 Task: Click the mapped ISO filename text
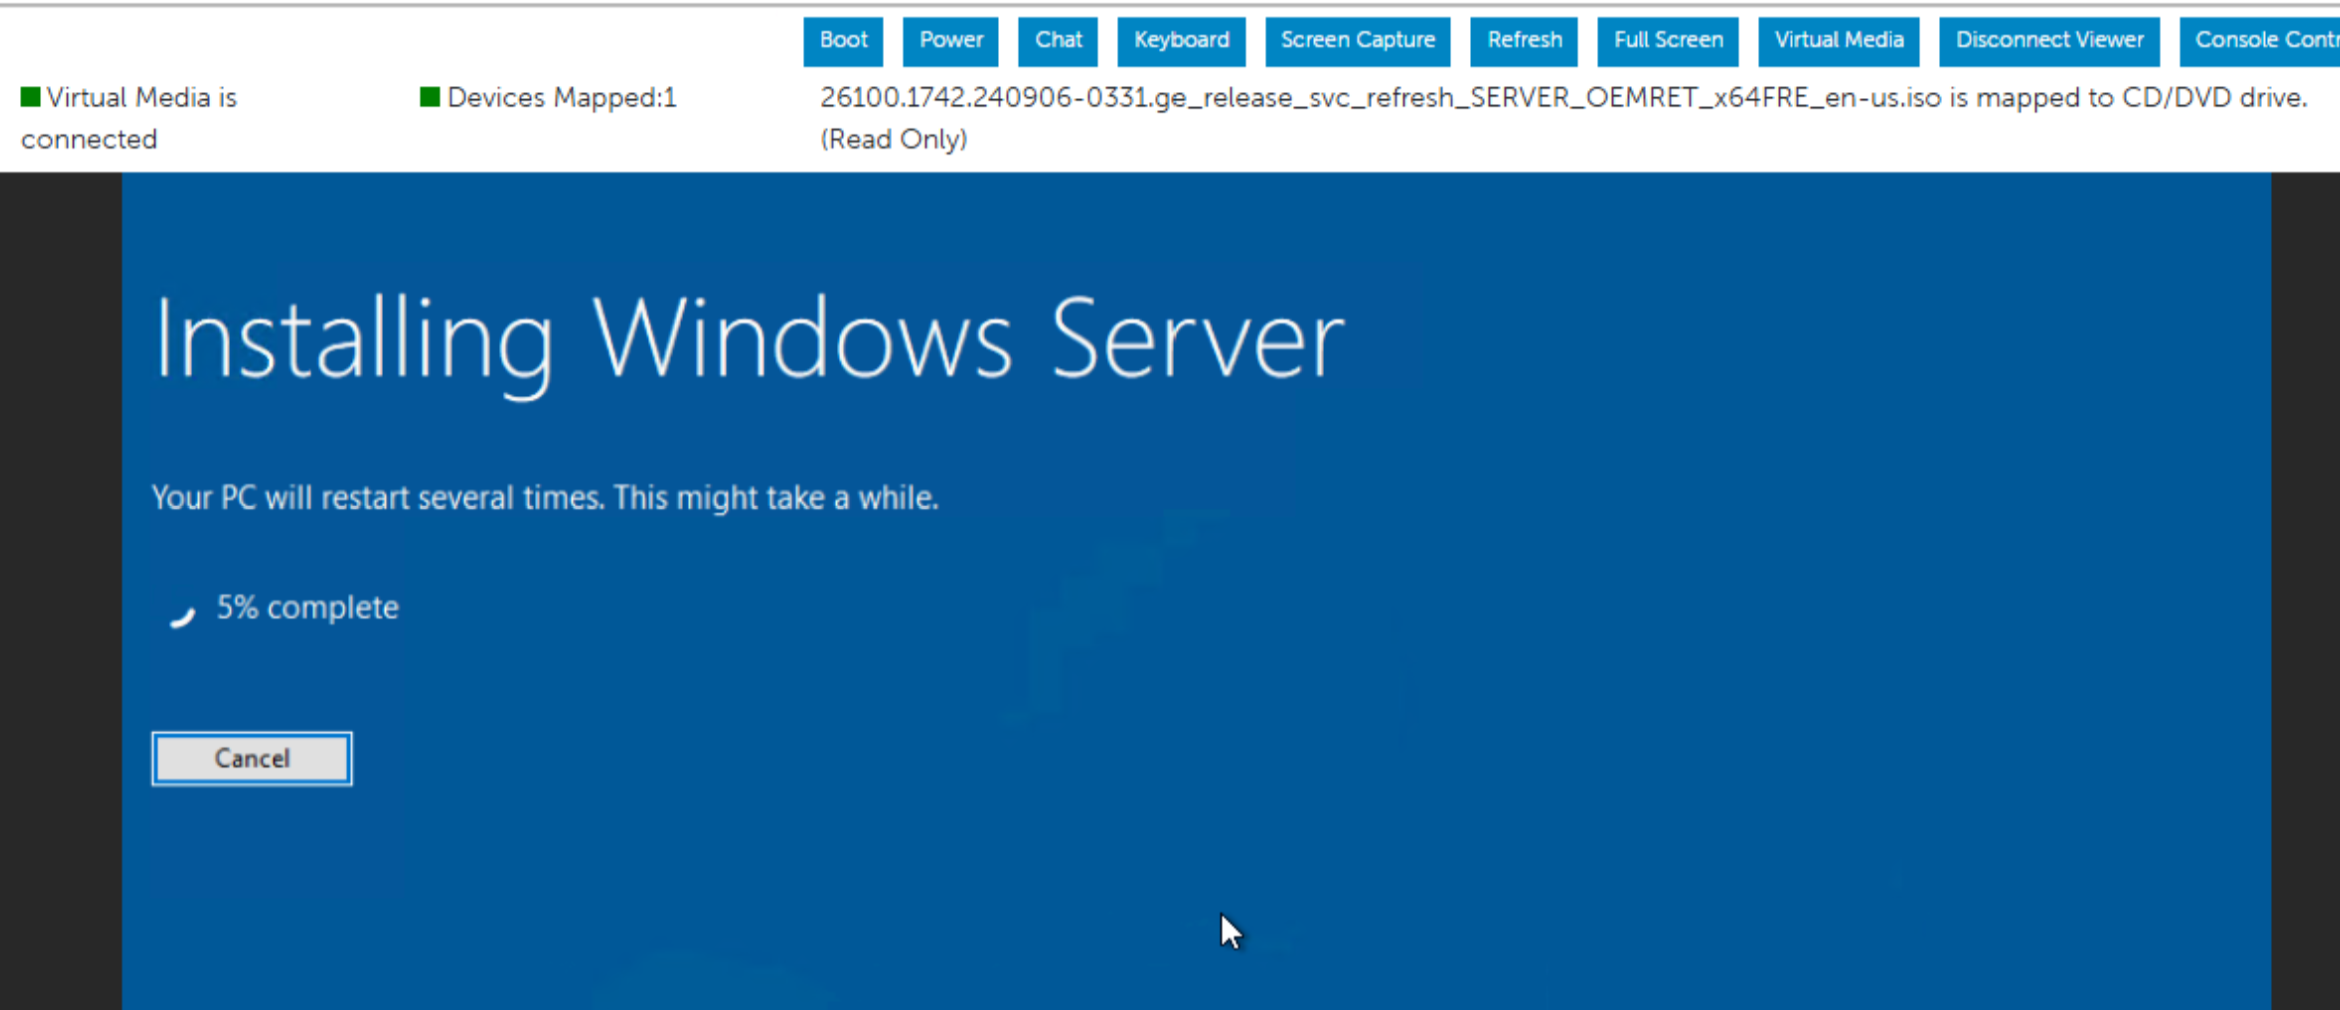tap(1381, 98)
